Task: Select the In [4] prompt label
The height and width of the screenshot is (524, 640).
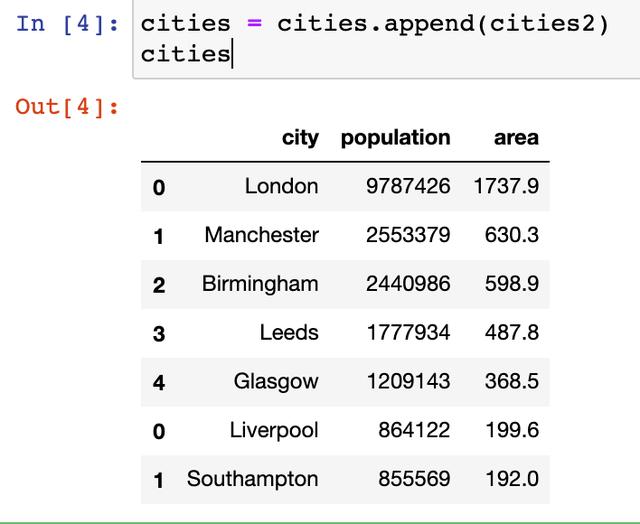Action: (x=67, y=24)
